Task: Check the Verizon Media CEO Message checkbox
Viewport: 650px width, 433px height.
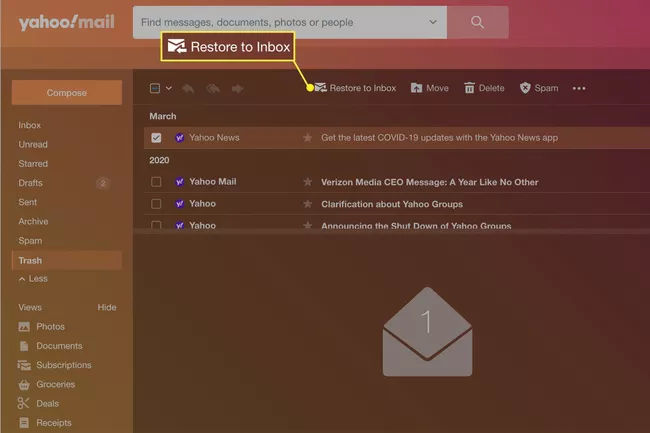Action: pos(156,181)
